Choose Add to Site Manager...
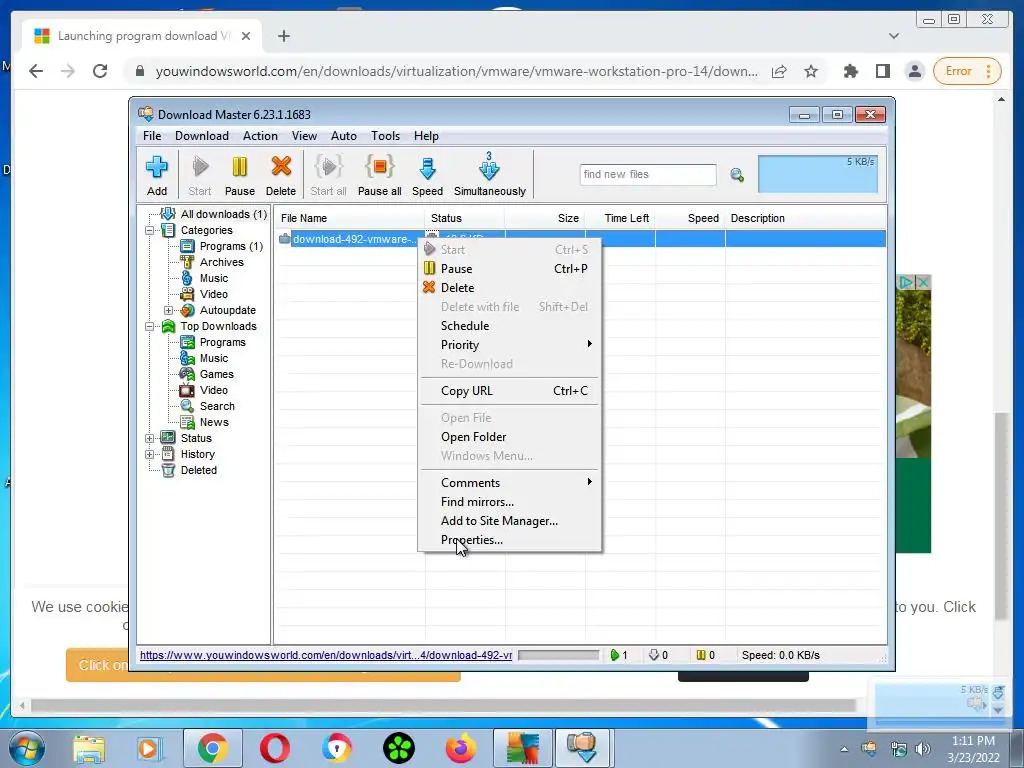Viewport: 1024px width, 768px height. click(x=509, y=520)
